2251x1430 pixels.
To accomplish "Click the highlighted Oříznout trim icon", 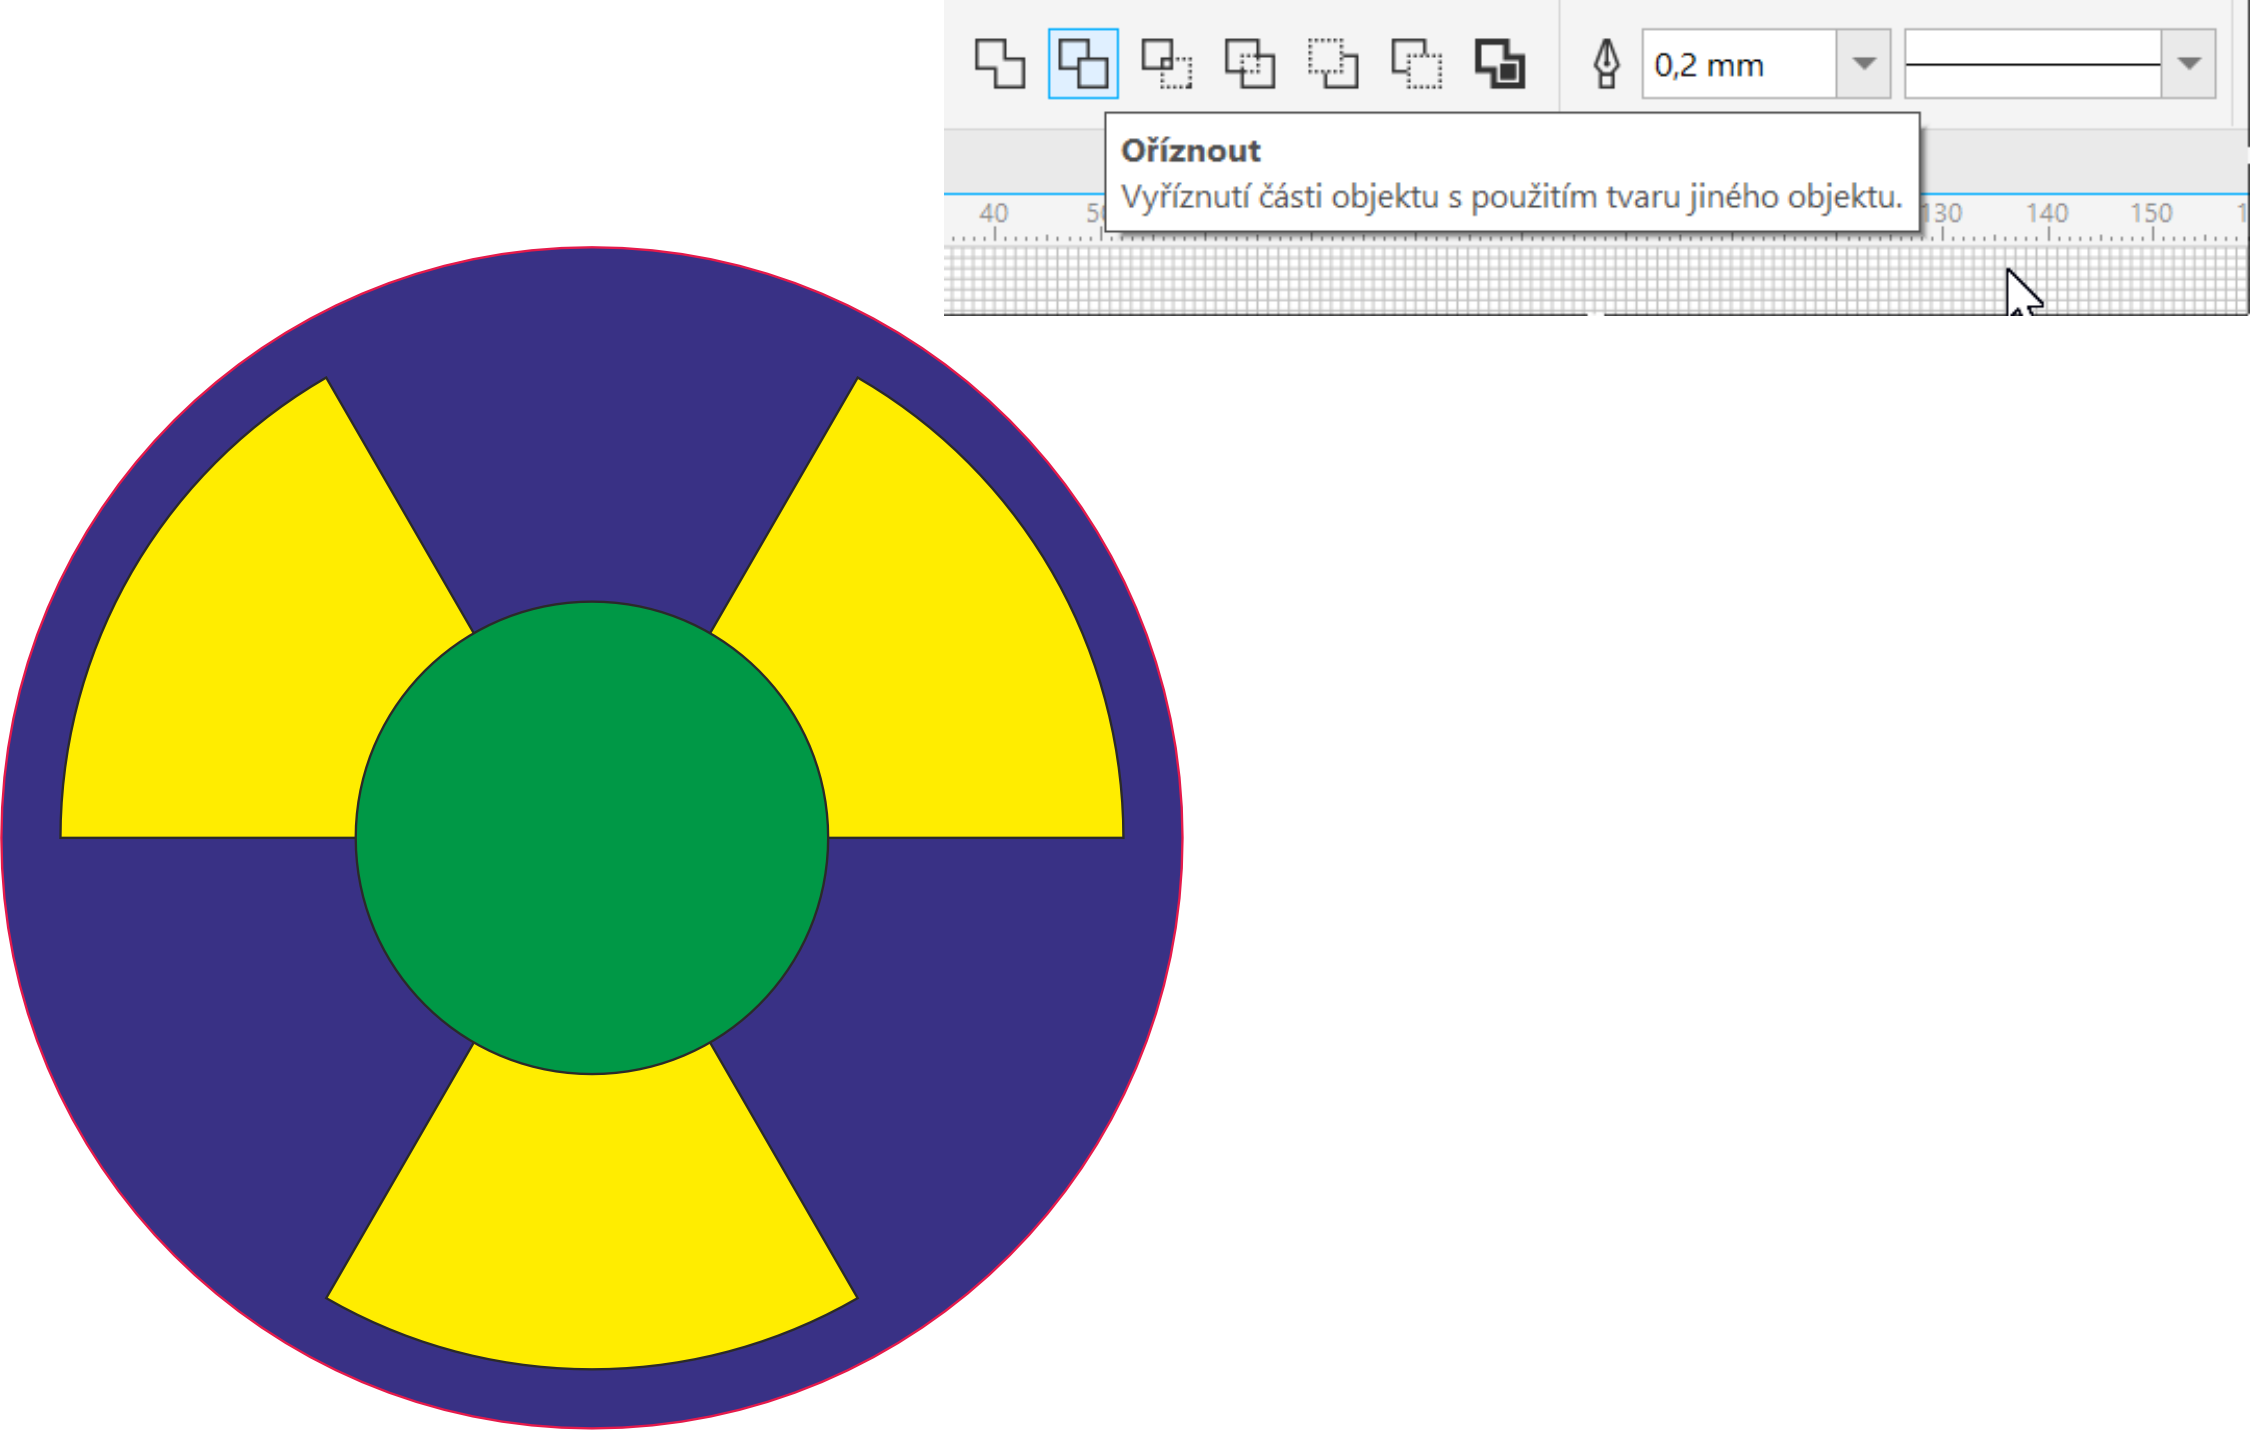I will click(1083, 64).
